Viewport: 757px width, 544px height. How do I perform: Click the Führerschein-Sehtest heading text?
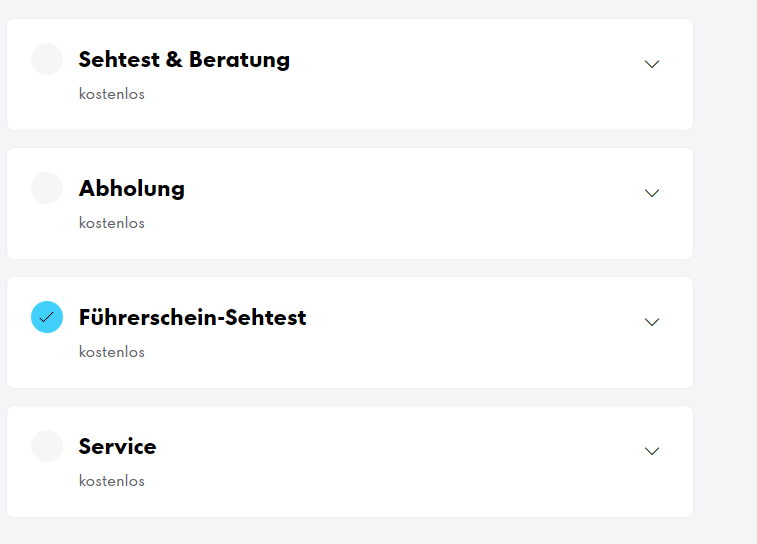pos(192,317)
